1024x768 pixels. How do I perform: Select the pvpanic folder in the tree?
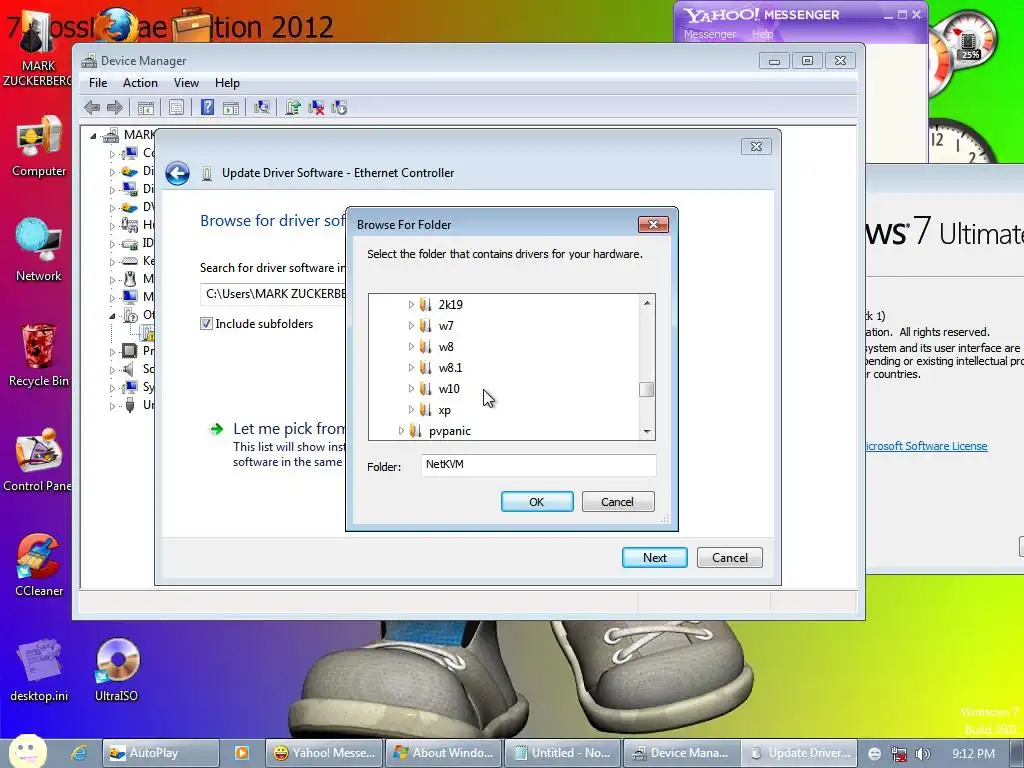(x=450, y=431)
